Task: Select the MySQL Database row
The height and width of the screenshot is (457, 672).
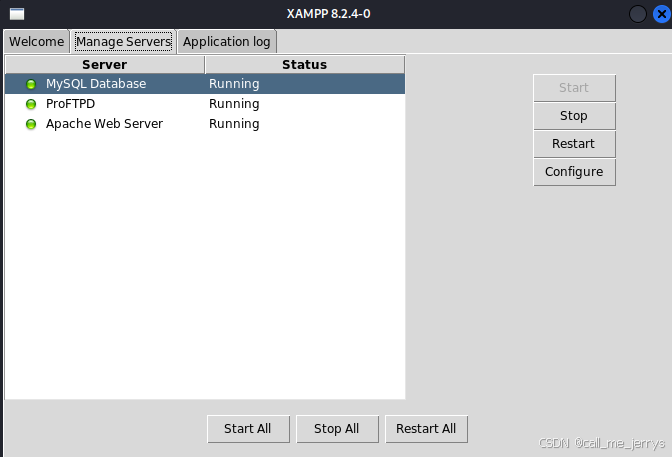Action: click(x=205, y=84)
